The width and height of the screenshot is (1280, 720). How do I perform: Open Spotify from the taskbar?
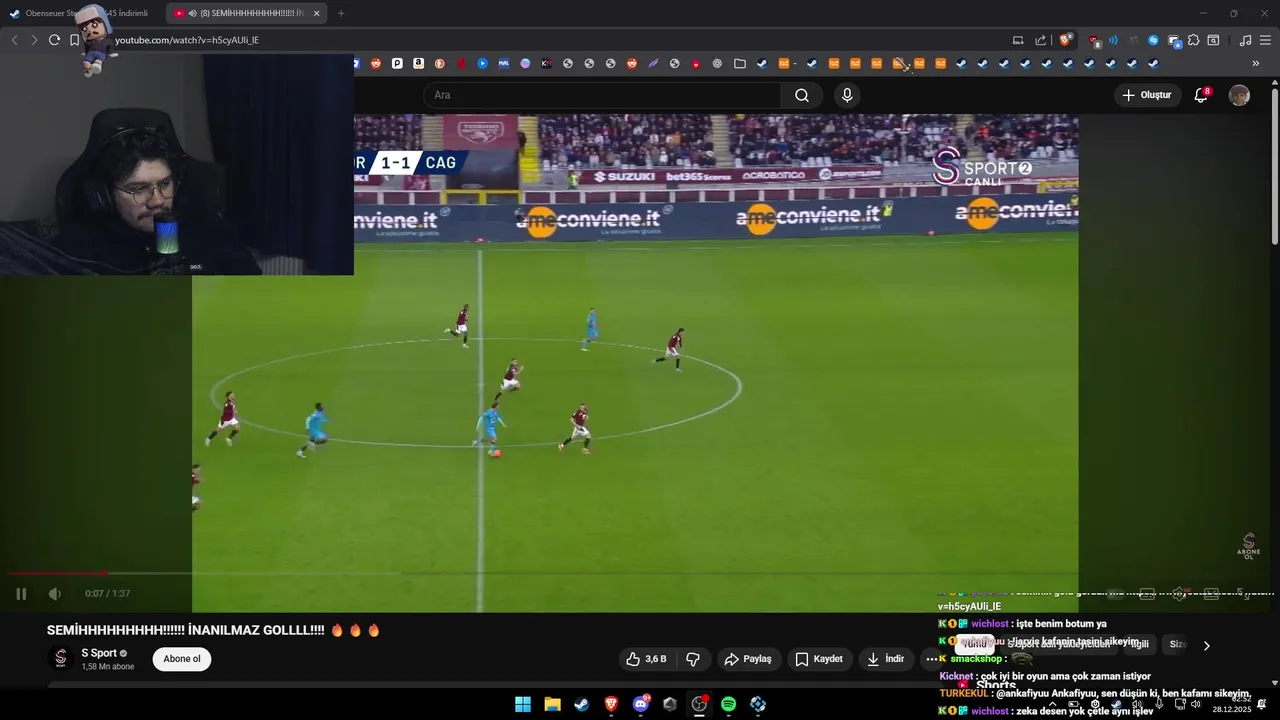click(x=728, y=704)
